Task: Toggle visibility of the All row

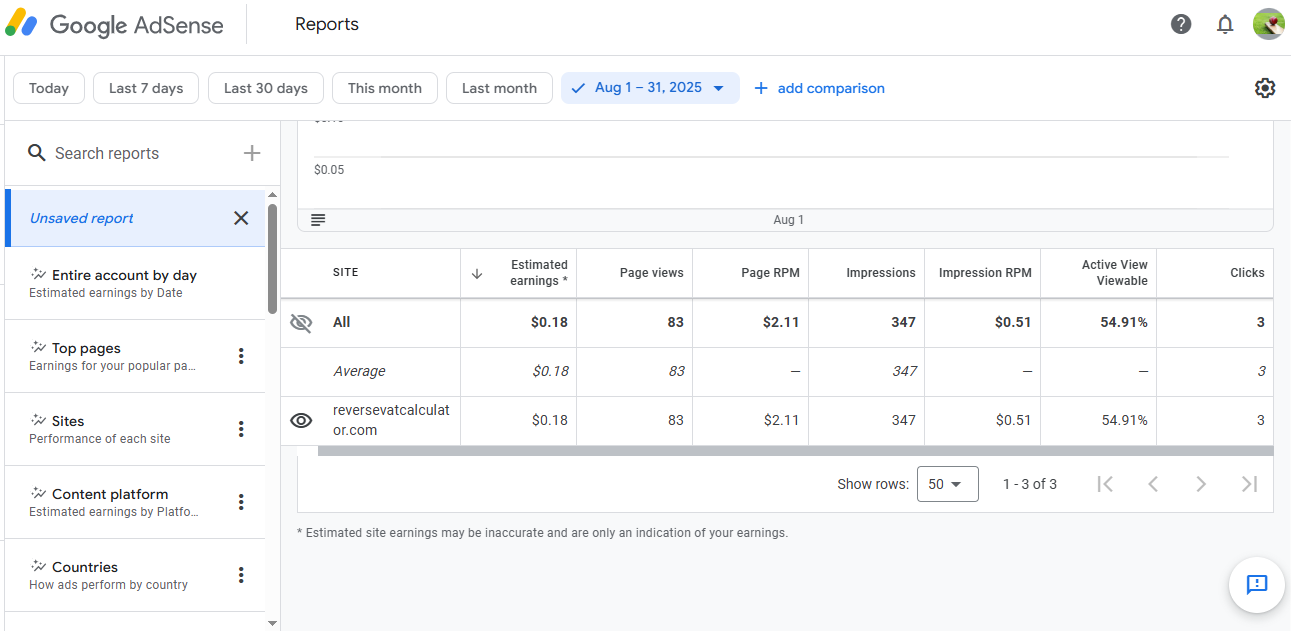Action: pyautogui.click(x=301, y=322)
